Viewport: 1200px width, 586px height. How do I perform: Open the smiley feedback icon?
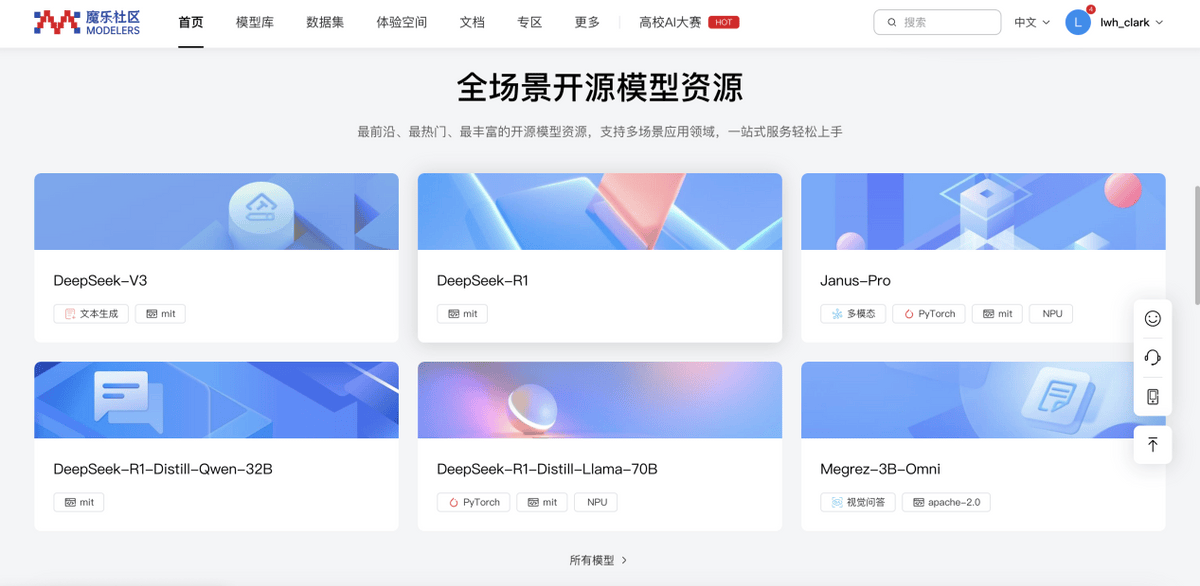pyautogui.click(x=1152, y=318)
